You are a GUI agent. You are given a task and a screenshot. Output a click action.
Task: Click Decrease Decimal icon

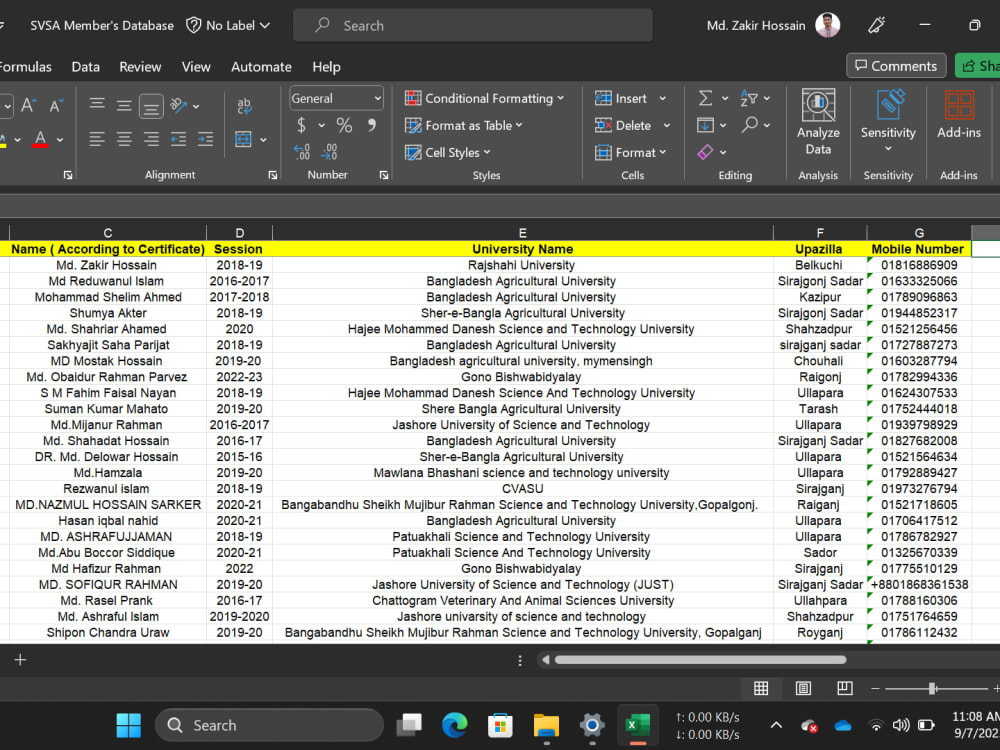(329, 152)
